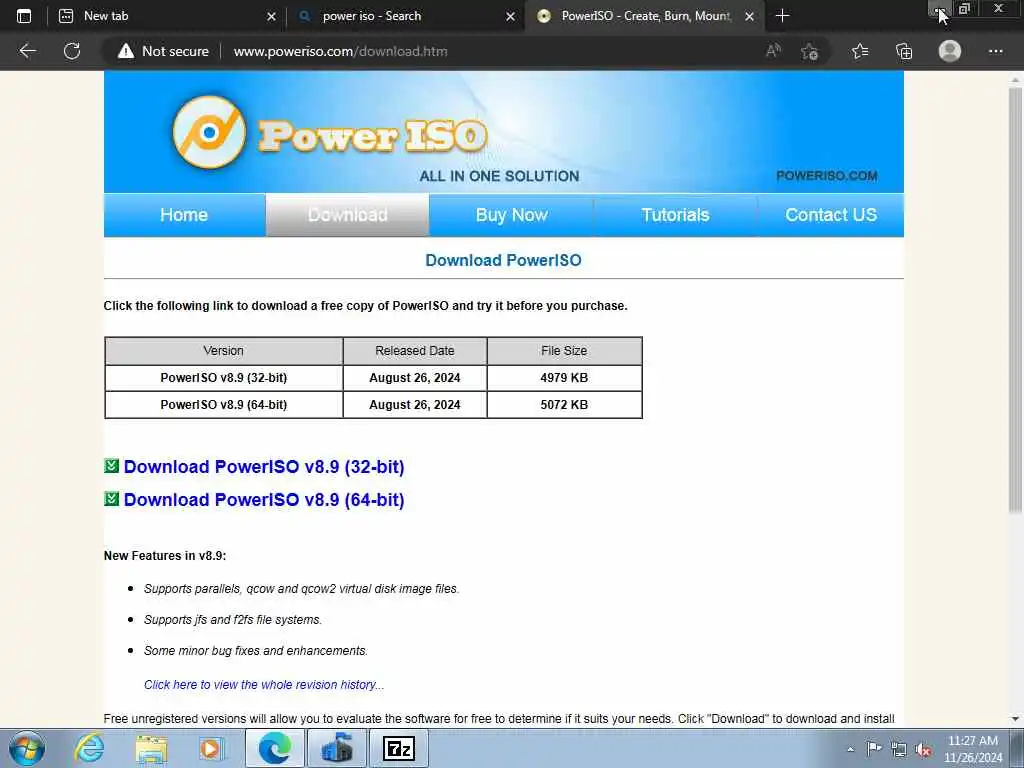Open Windows Media Player taskbar icon

[211, 748]
